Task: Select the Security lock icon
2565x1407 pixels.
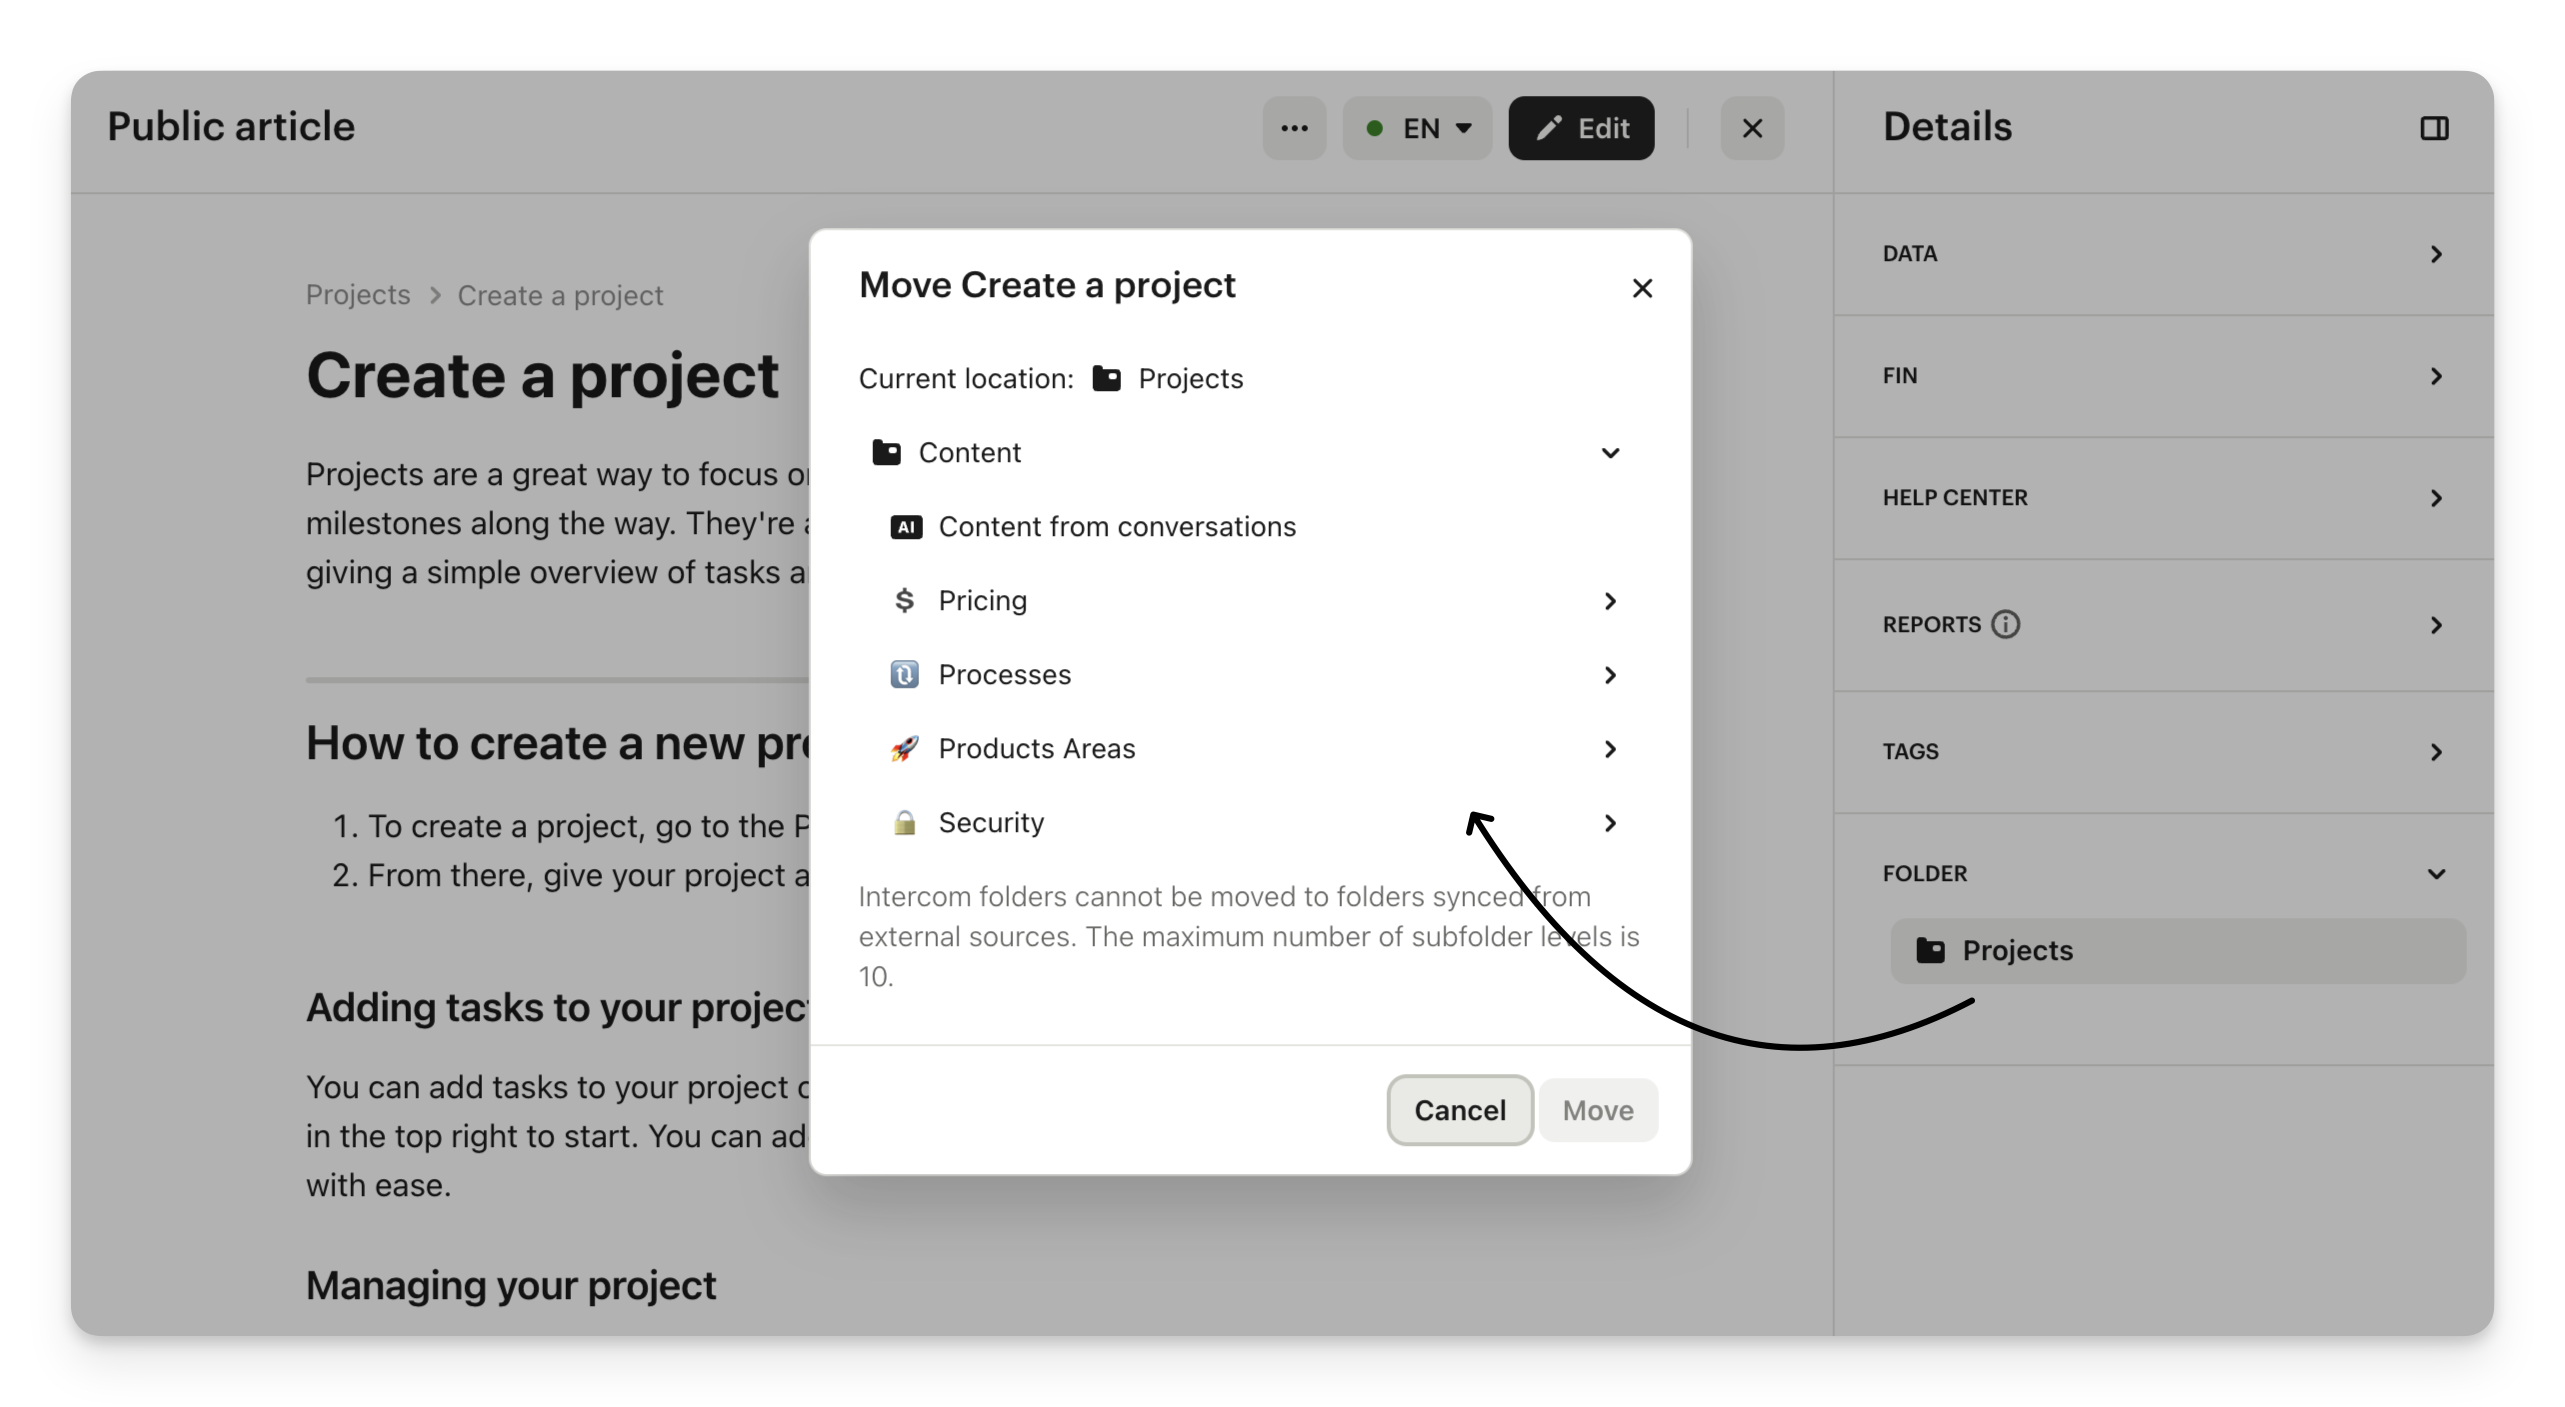Action: tap(905, 823)
